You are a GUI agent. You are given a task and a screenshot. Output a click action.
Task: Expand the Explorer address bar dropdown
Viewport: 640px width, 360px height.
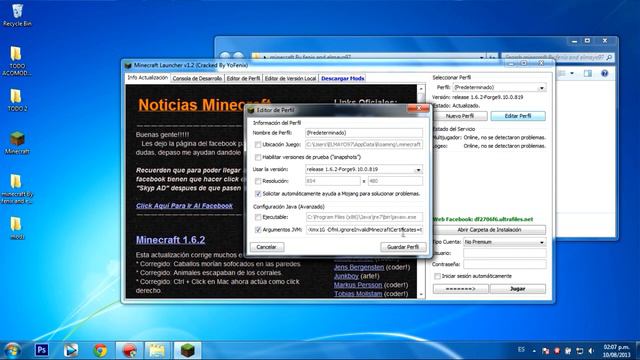click(482, 58)
